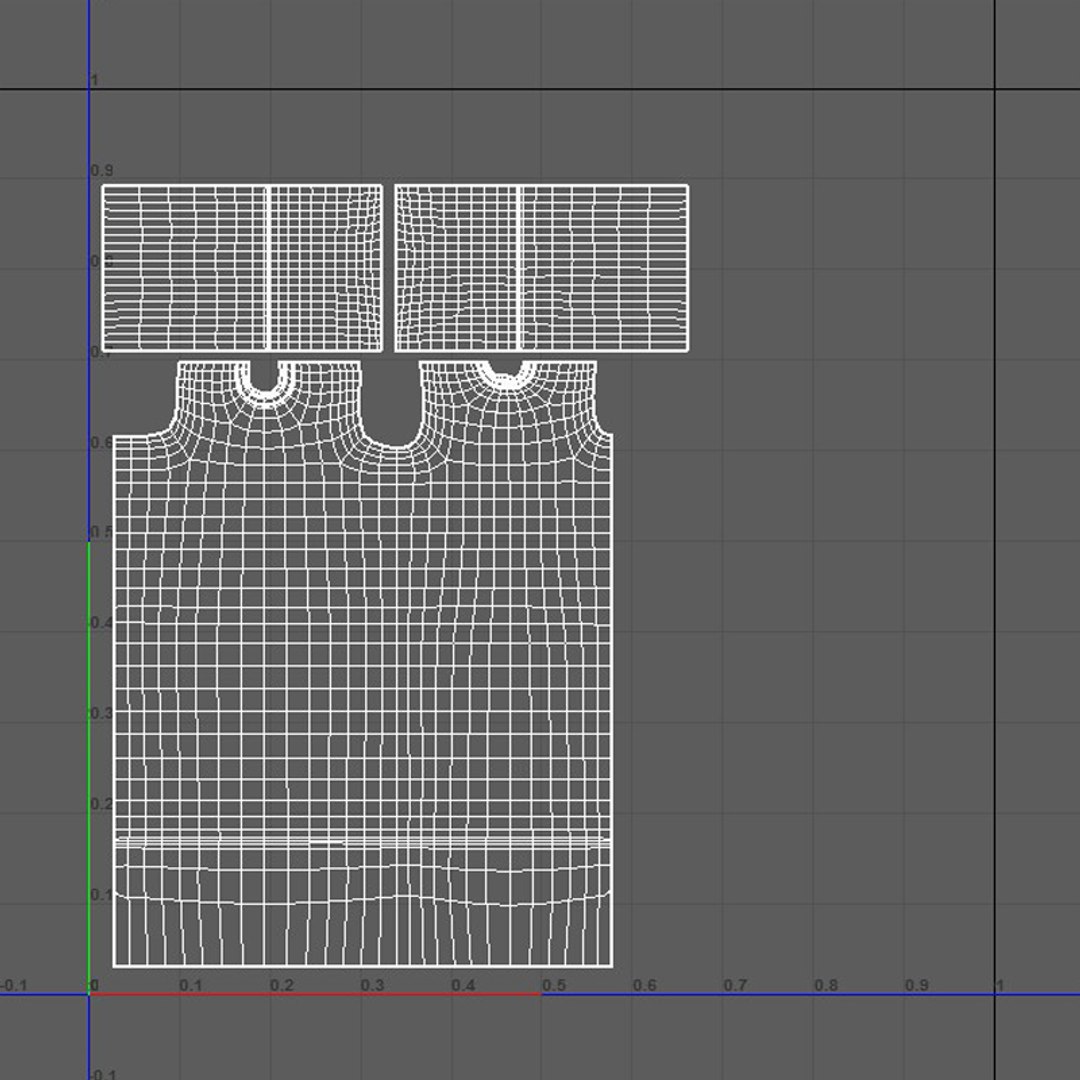
Task: Select the upper-right rectangular UV shell
Action: point(542,268)
